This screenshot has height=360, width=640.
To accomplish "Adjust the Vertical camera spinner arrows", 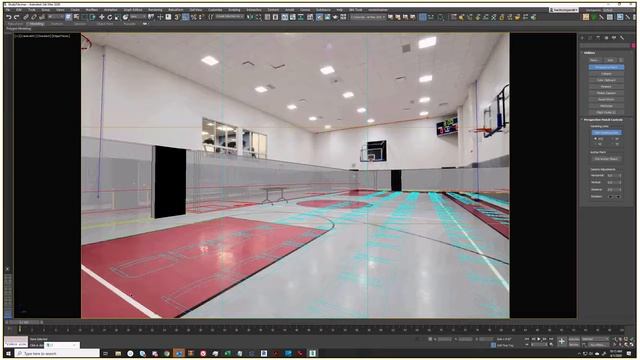I will coord(620,182).
